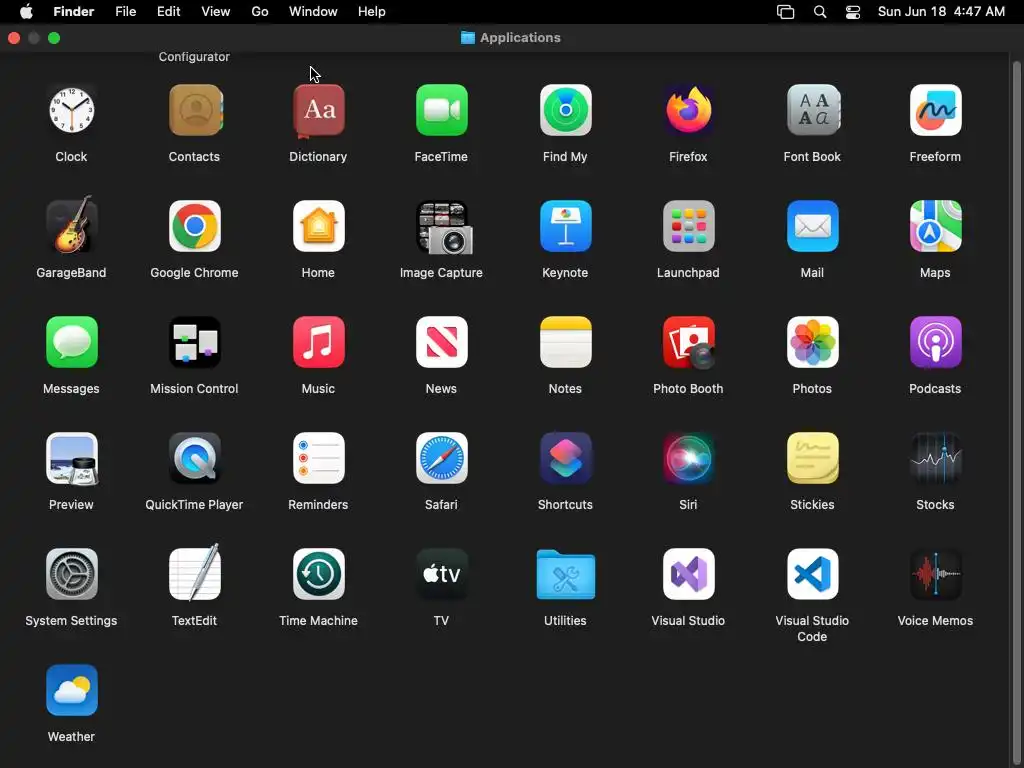The width and height of the screenshot is (1024, 768).
Task: Click the Utilities folder icon
Action: (566, 574)
